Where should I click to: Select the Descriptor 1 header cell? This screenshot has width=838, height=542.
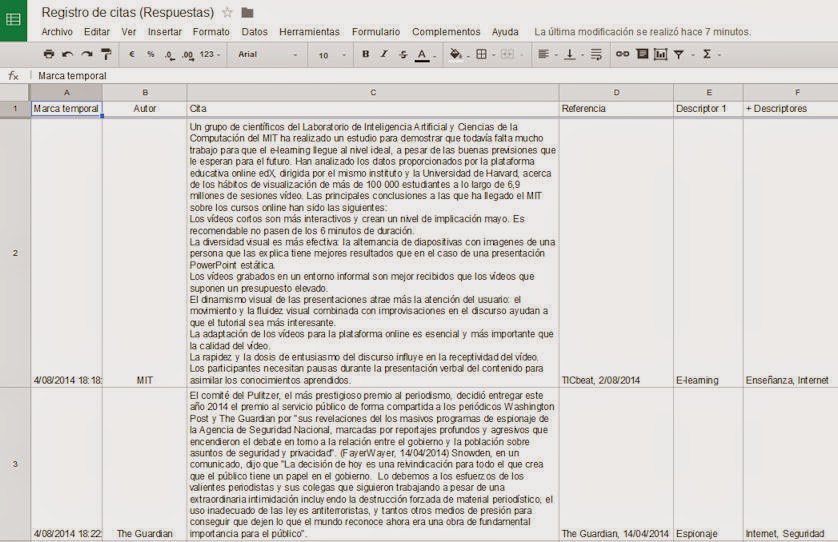[x=709, y=109]
